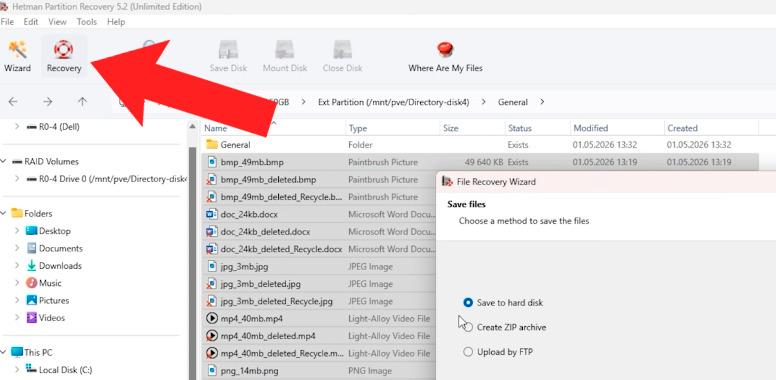
Task: Click the General breadcrumb segment
Action: click(513, 102)
